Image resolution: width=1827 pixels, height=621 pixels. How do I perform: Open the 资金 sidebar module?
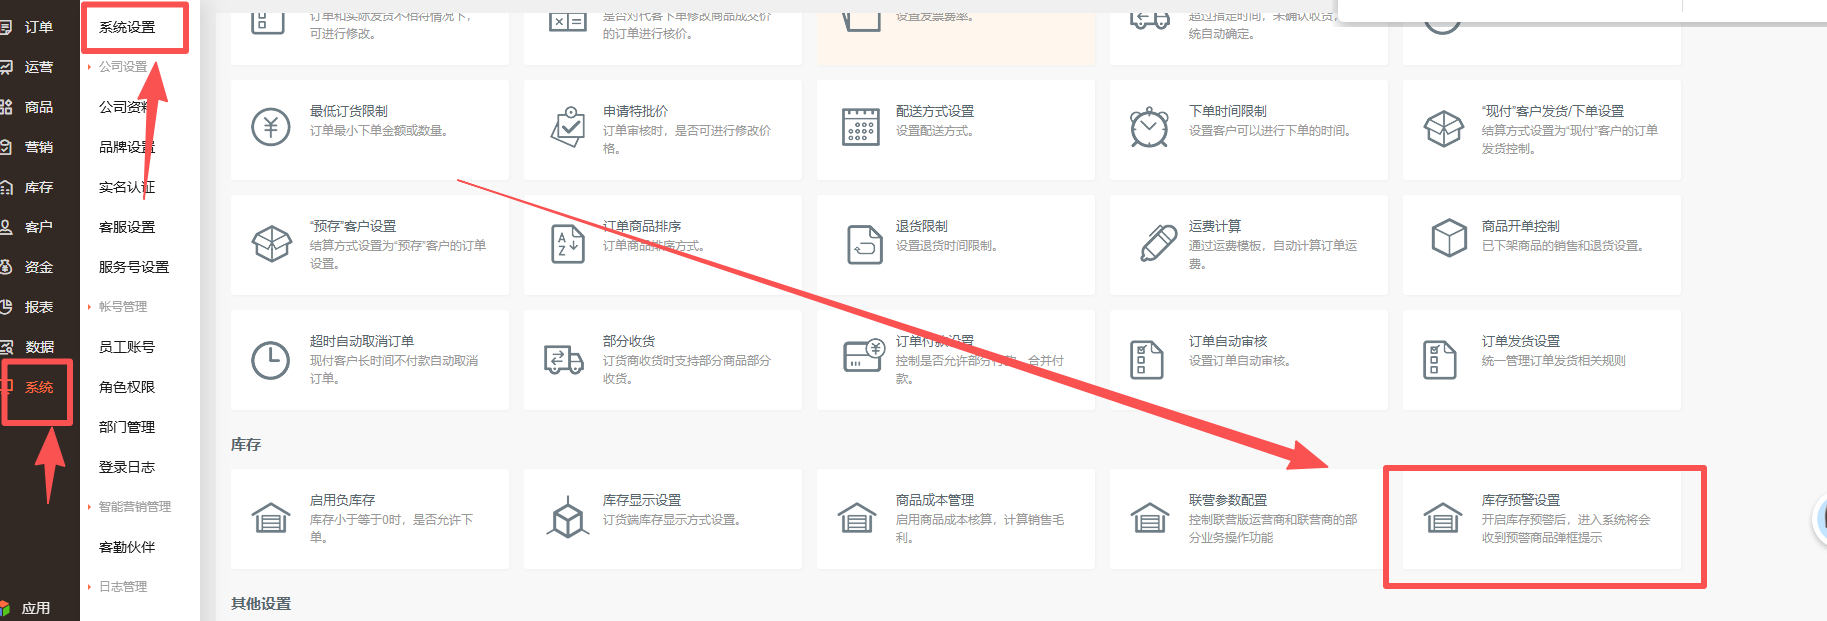click(x=39, y=267)
